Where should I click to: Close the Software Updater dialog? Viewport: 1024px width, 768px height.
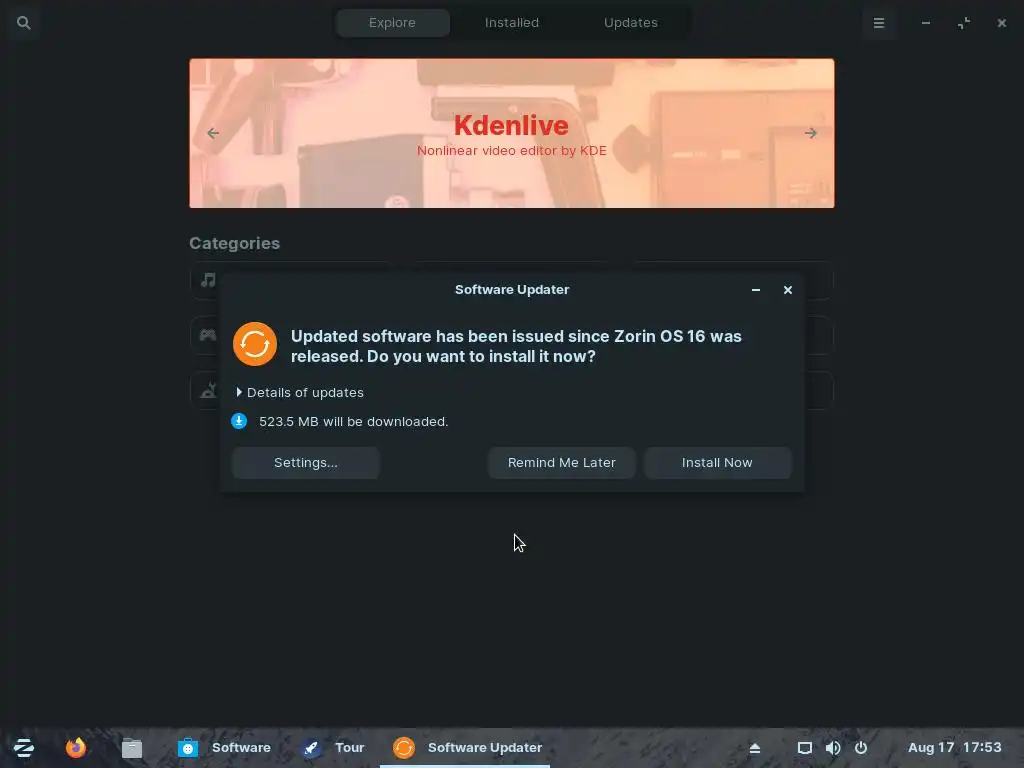point(788,289)
